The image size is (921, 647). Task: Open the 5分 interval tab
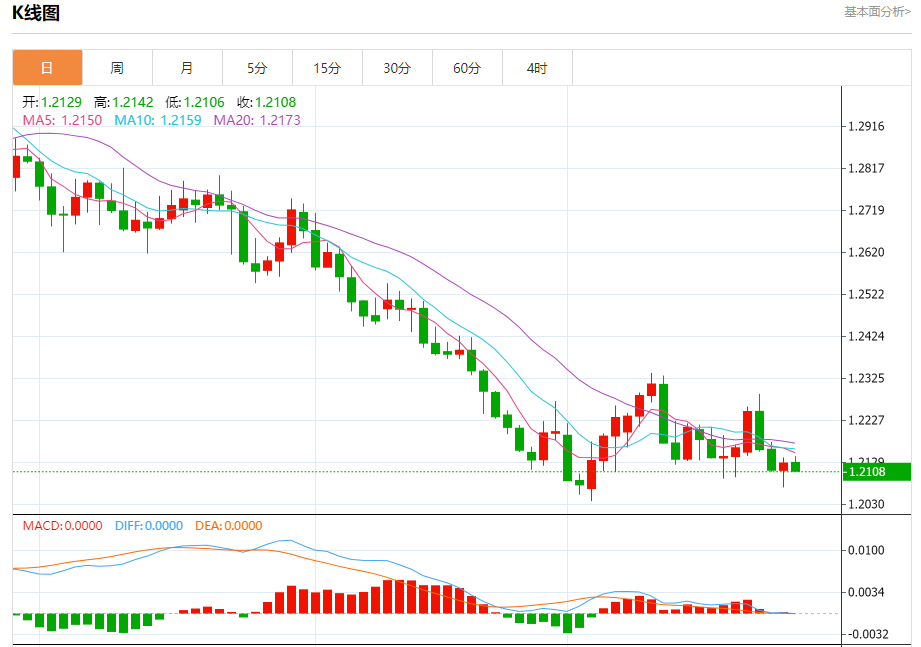(257, 68)
